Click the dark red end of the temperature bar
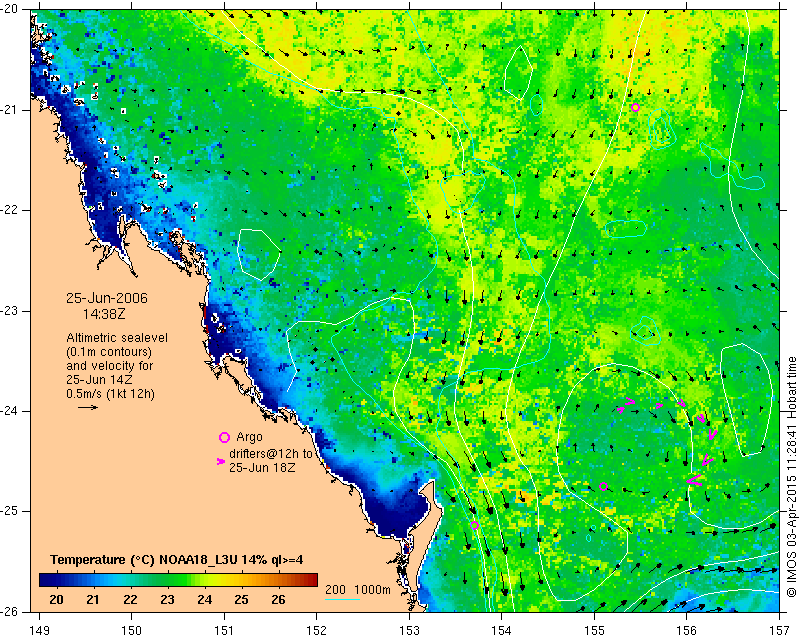Screen dimensions: 800x640 point(311,580)
